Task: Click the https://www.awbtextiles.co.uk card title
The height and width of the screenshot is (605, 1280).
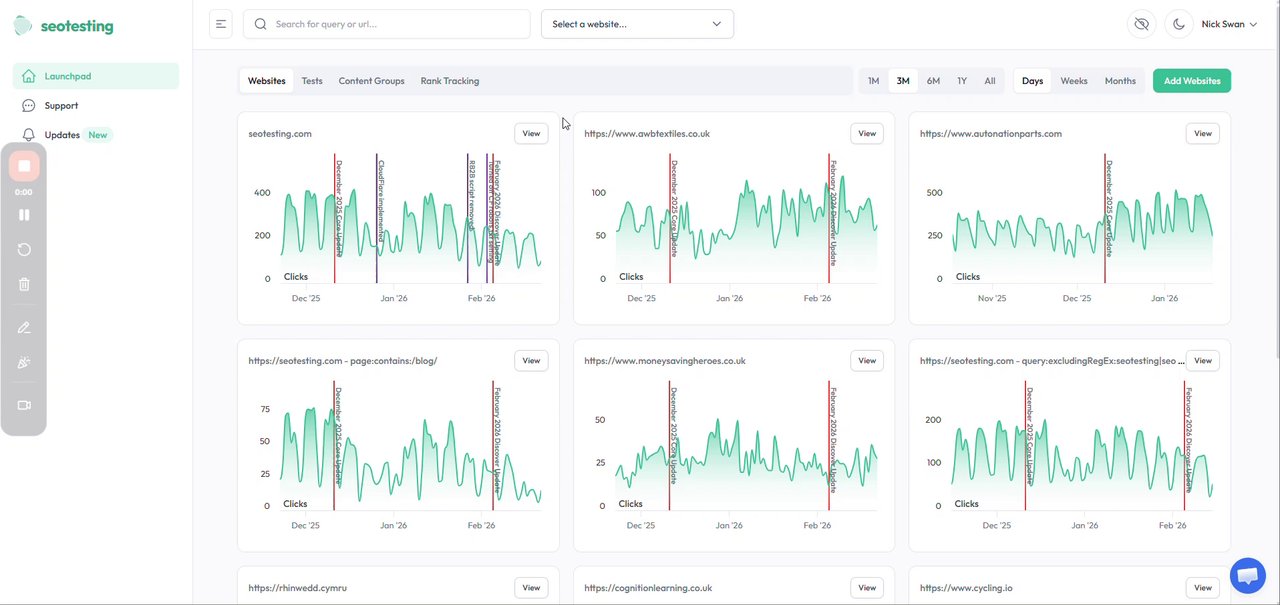Action: 647,133
